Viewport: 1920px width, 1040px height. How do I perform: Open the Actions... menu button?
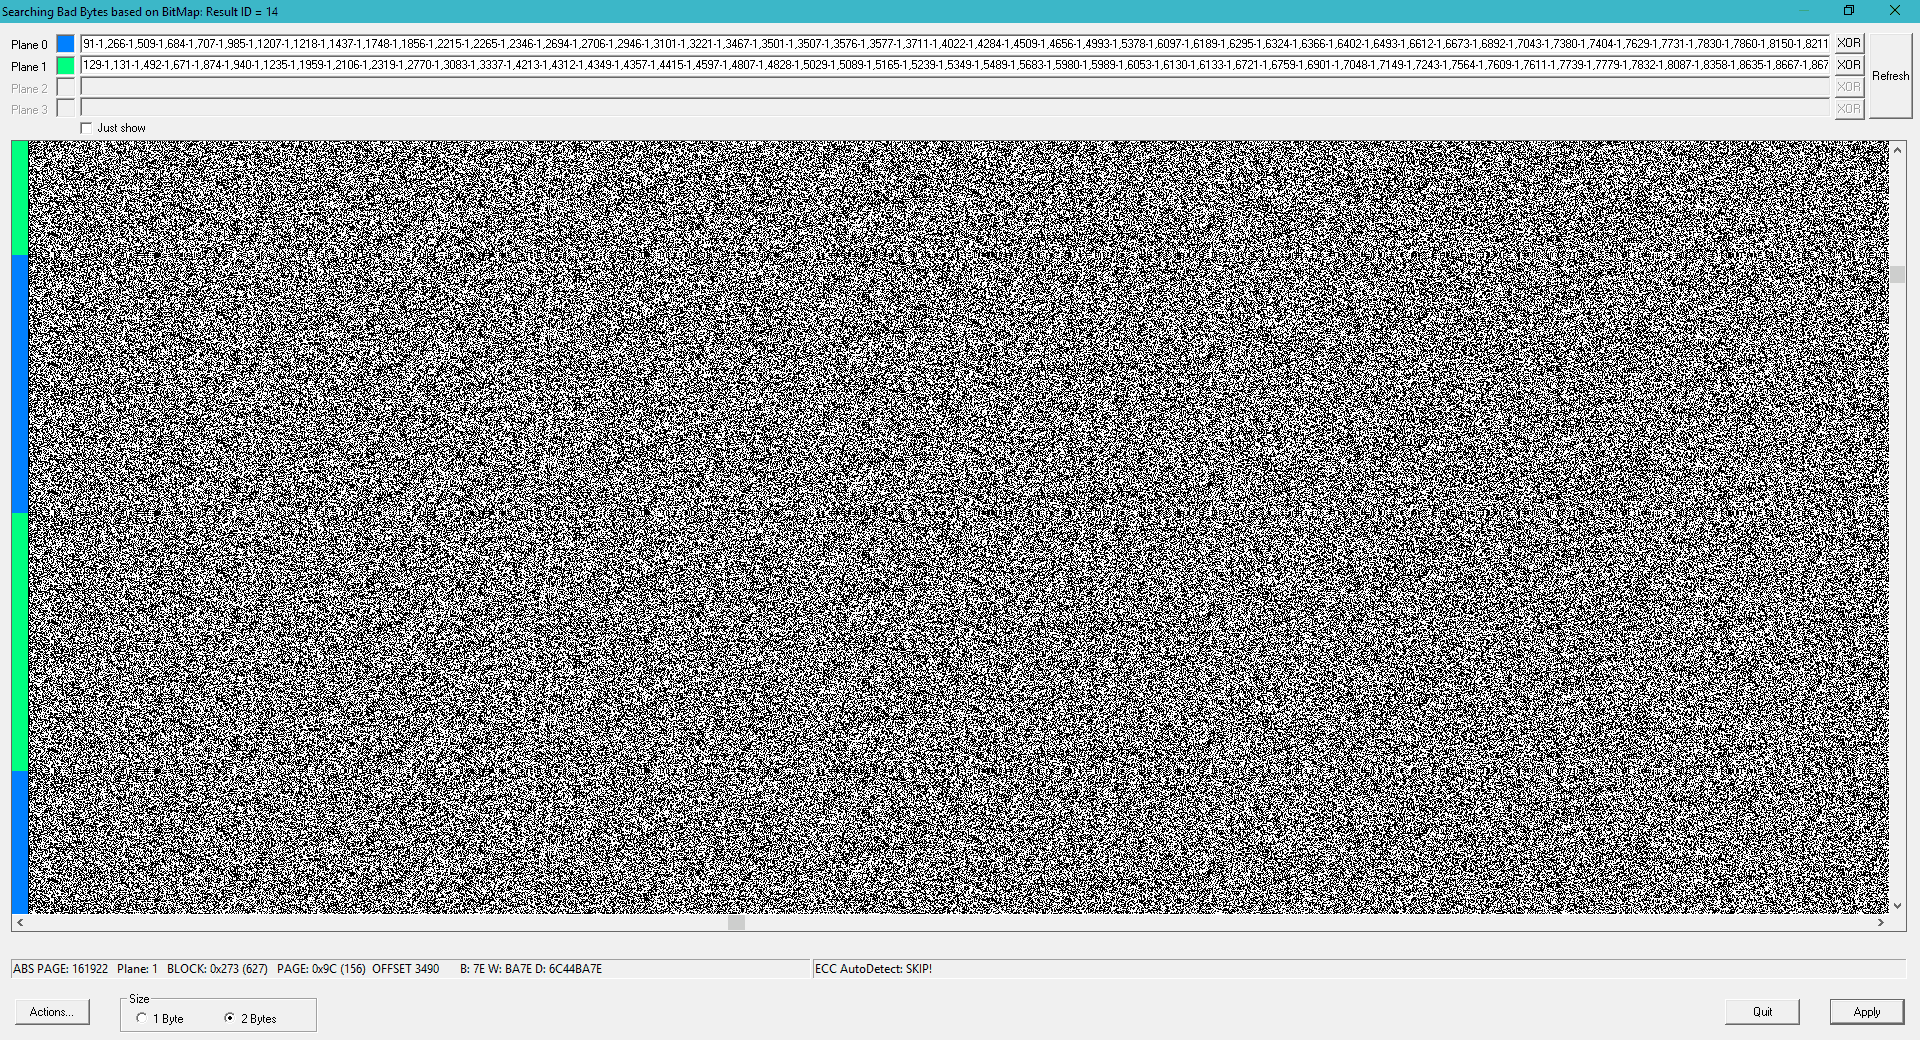pyautogui.click(x=52, y=1012)
